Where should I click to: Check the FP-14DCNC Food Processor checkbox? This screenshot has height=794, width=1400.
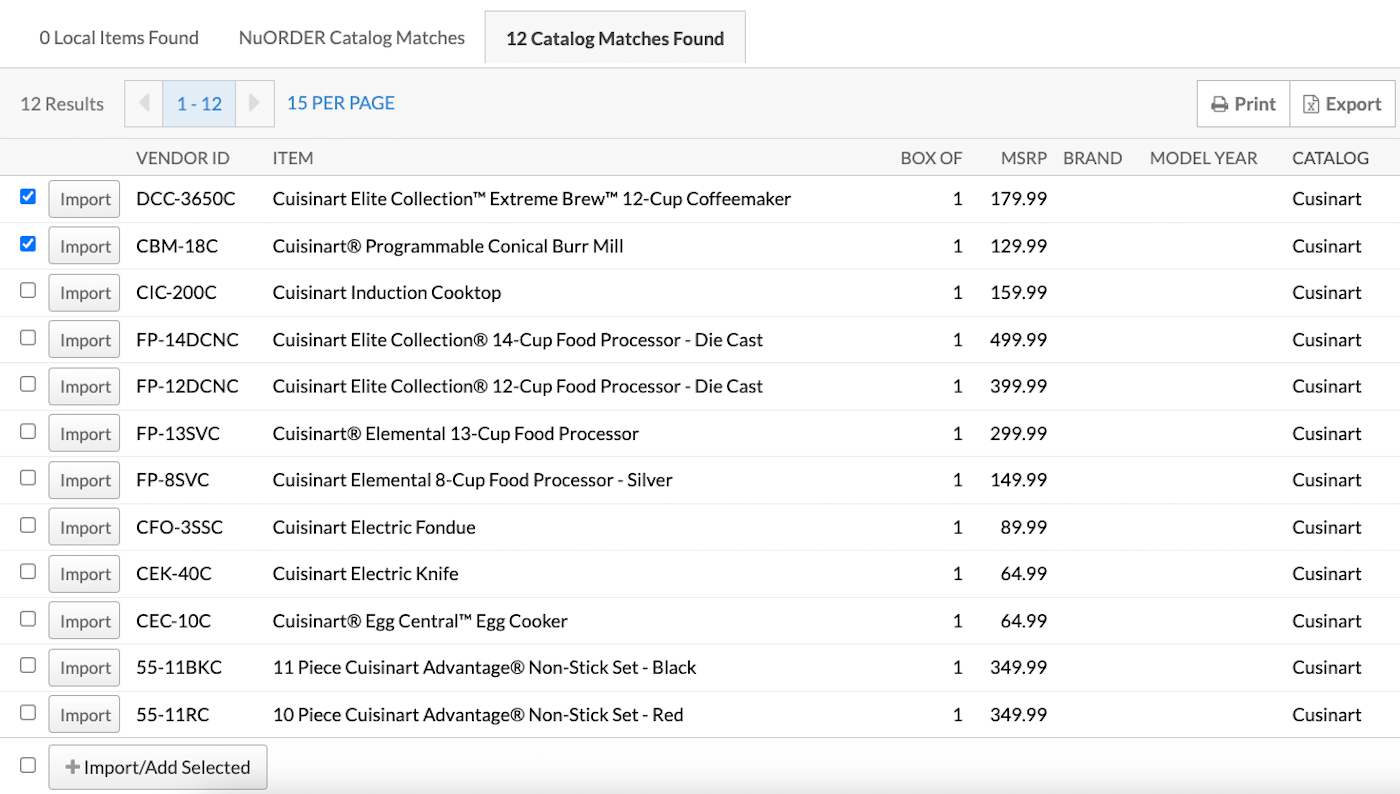pyautogui.click(x=27, y=337)
